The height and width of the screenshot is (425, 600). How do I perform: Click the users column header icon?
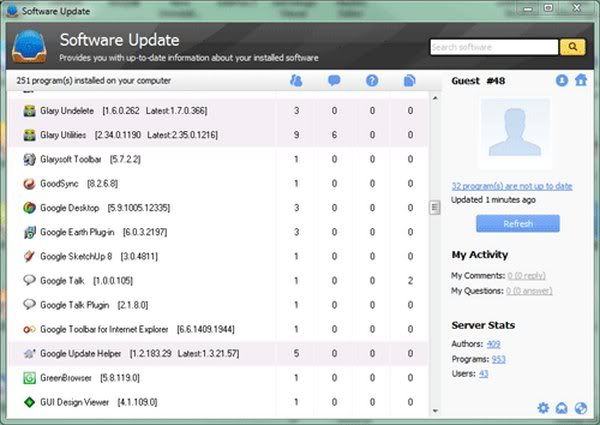296,80
